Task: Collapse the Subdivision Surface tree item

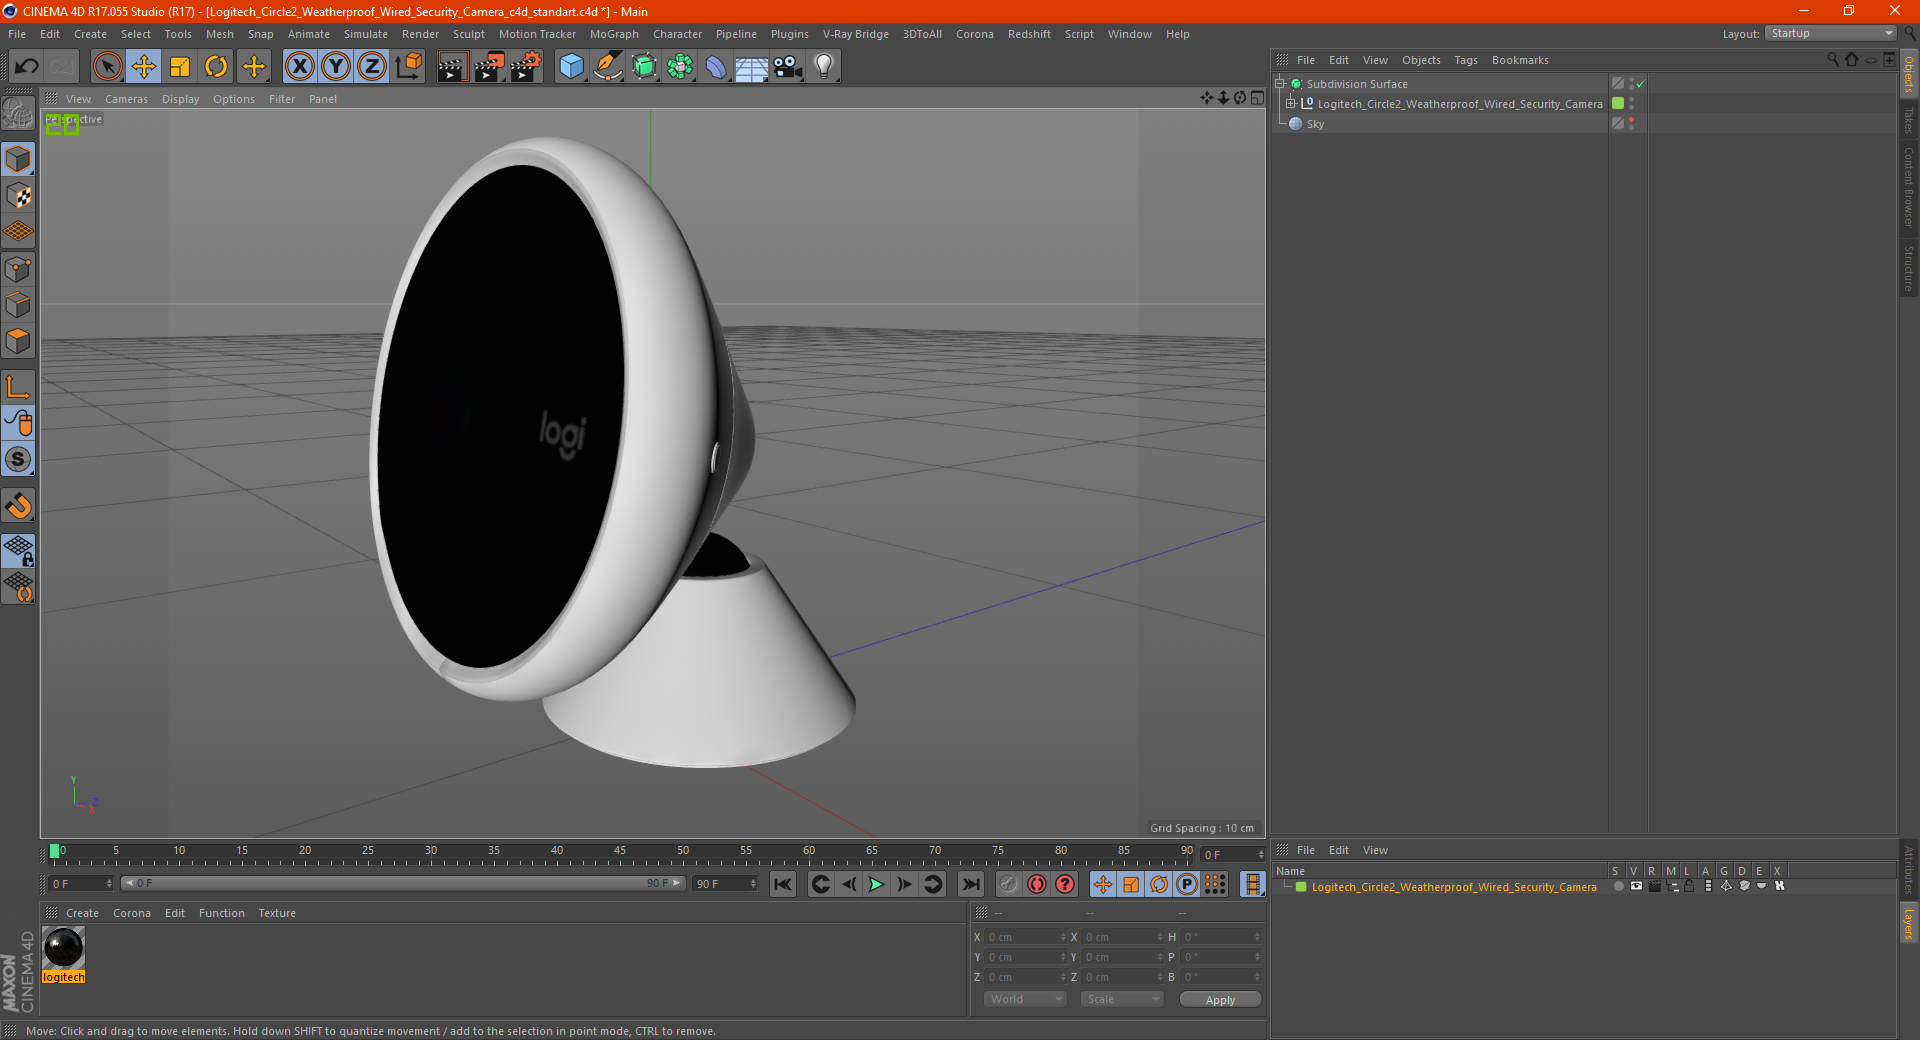Action: [1280, 84]
